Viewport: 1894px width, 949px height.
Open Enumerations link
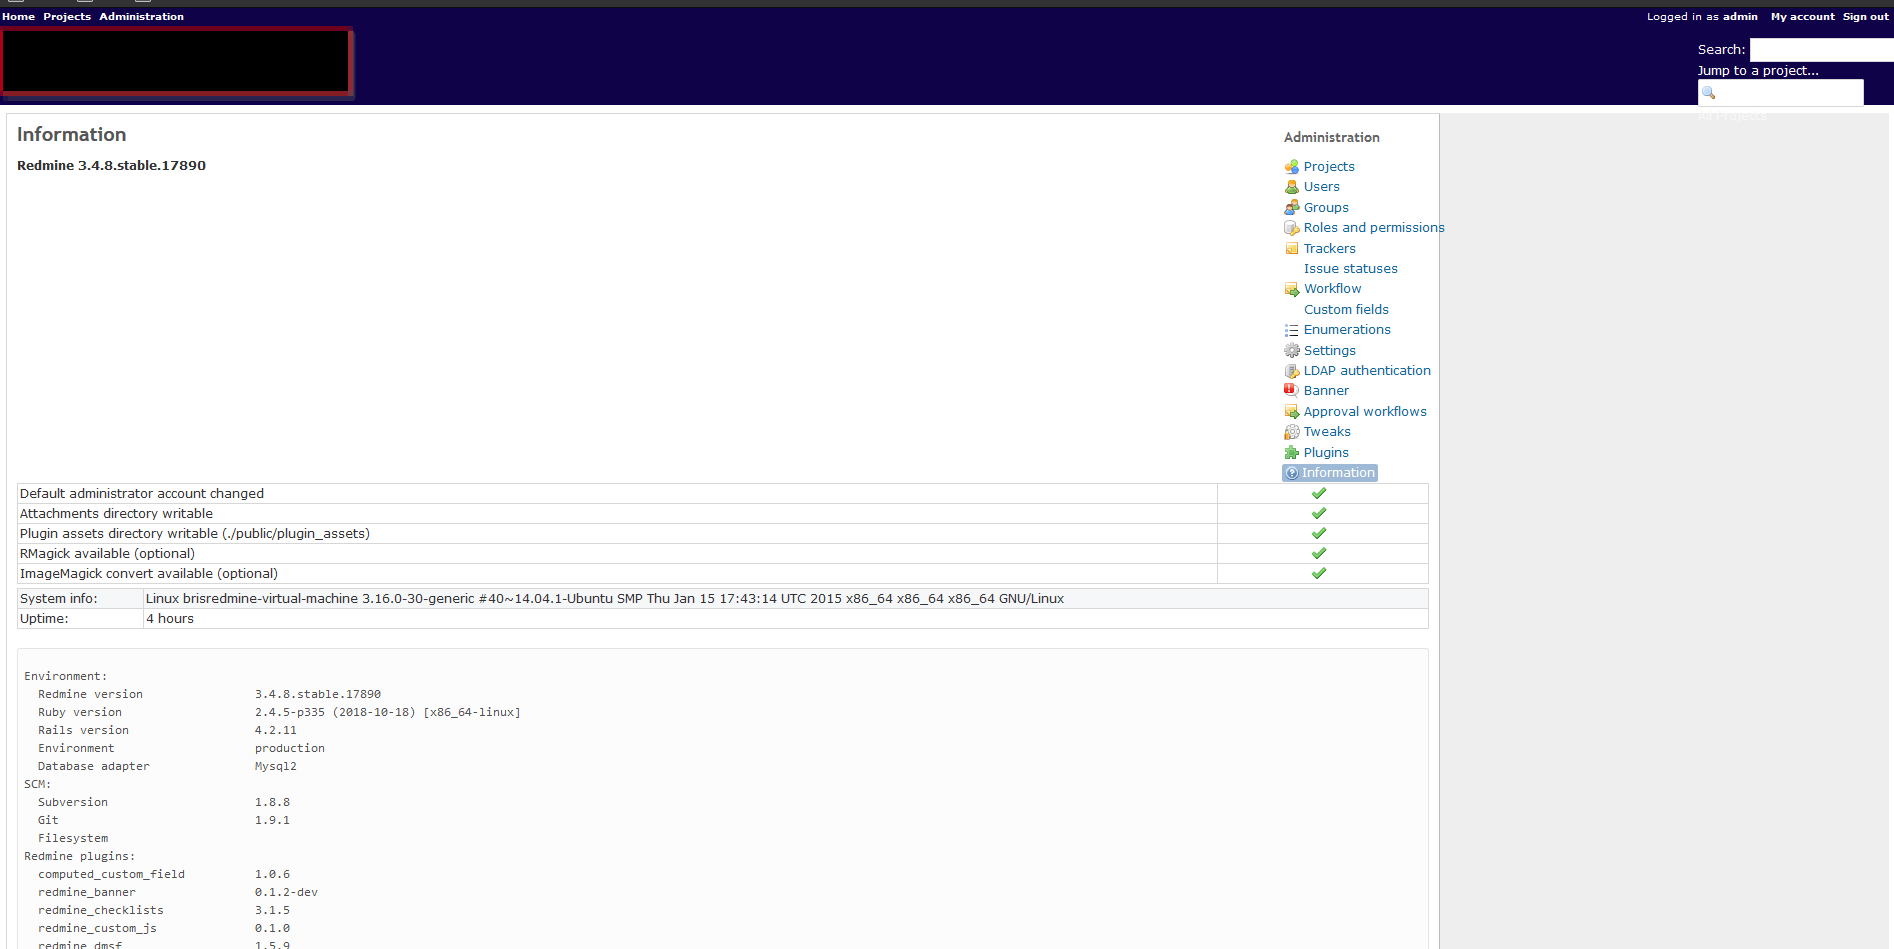pos(1347,330)
